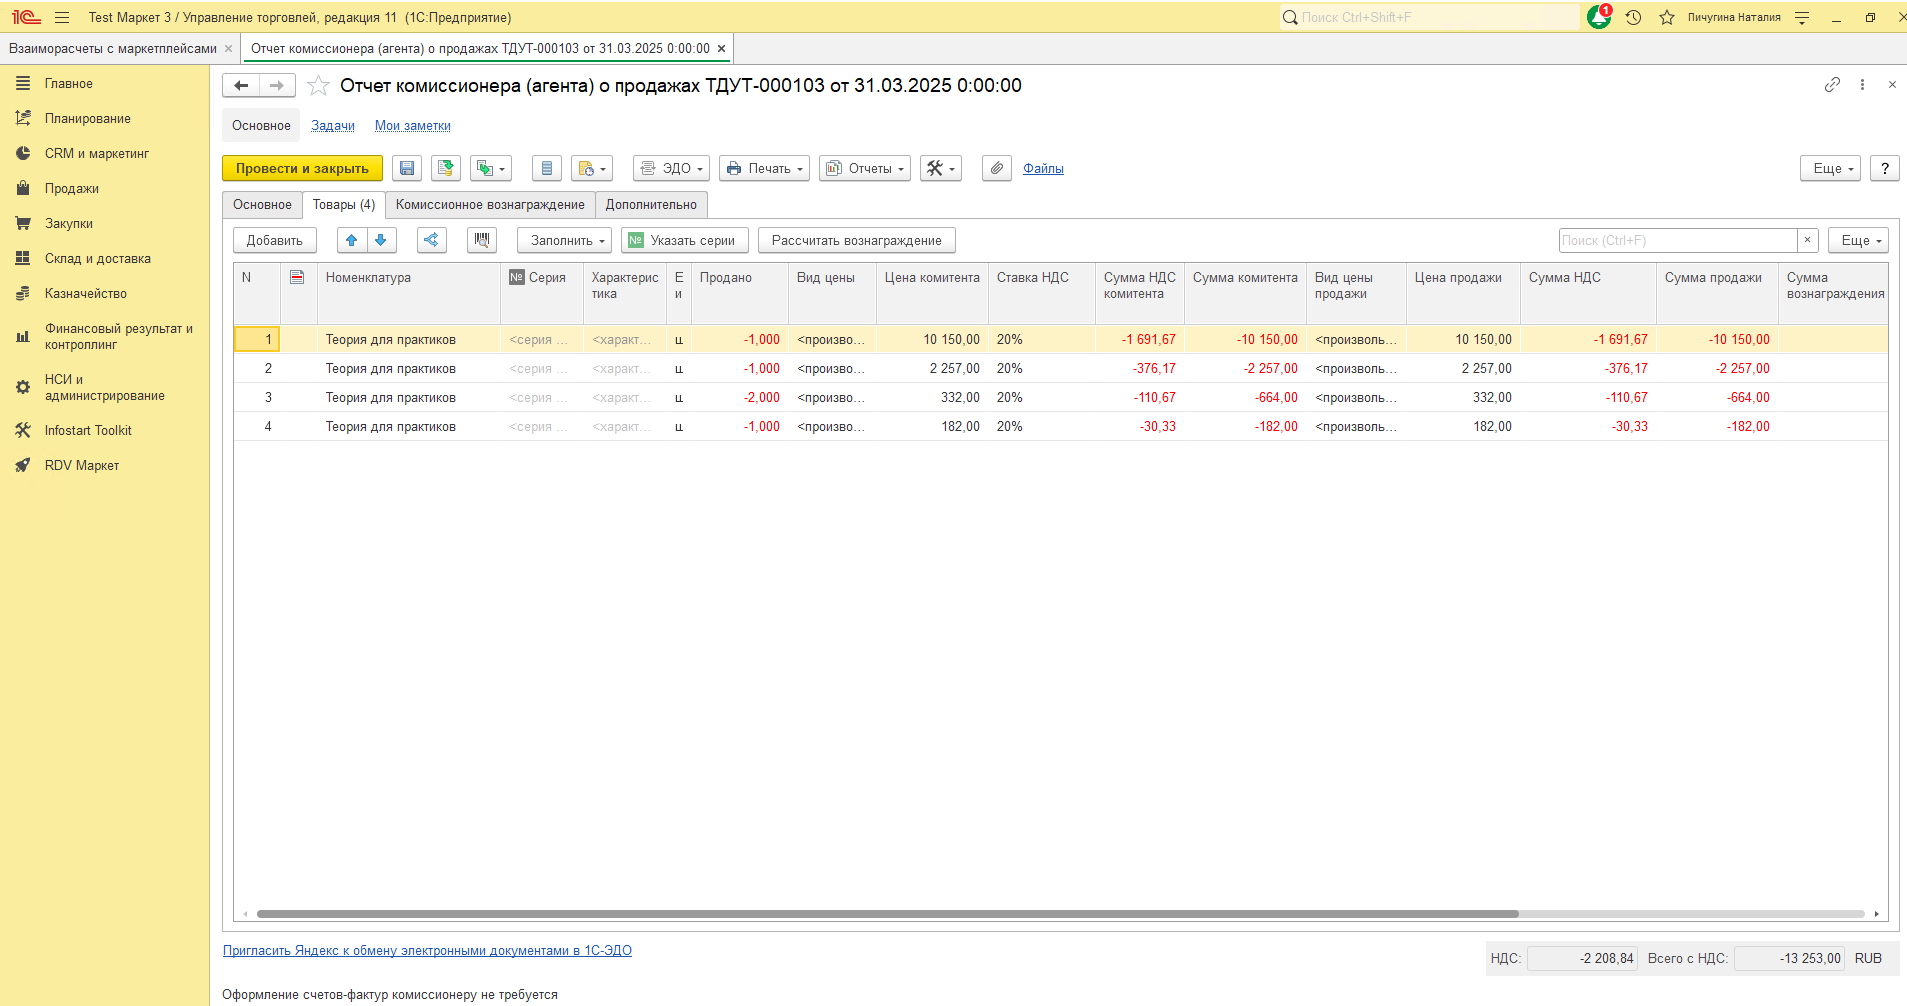Click the split row icon
1907x1006 pixels.
tap(431, 240)
